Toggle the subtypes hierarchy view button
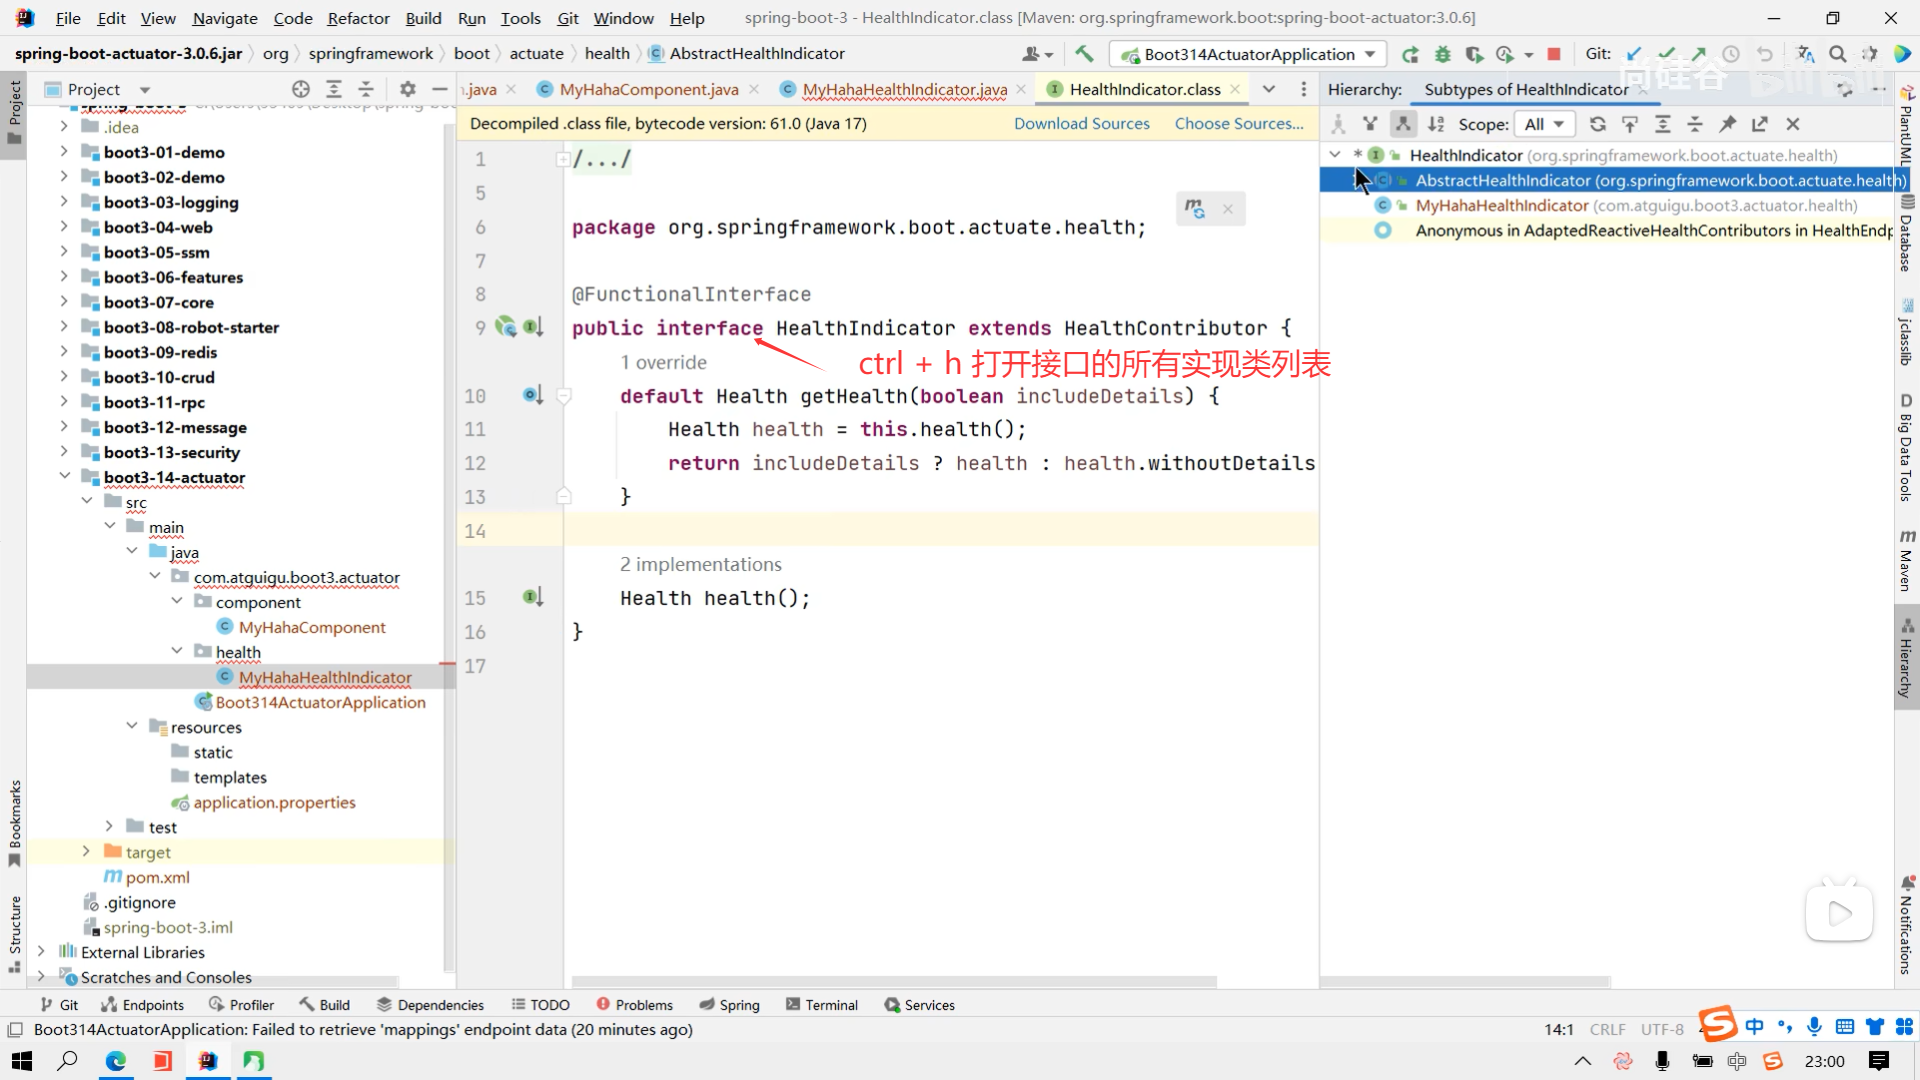This screenshot has height=1080, width=1920. tap(1403, 124)
